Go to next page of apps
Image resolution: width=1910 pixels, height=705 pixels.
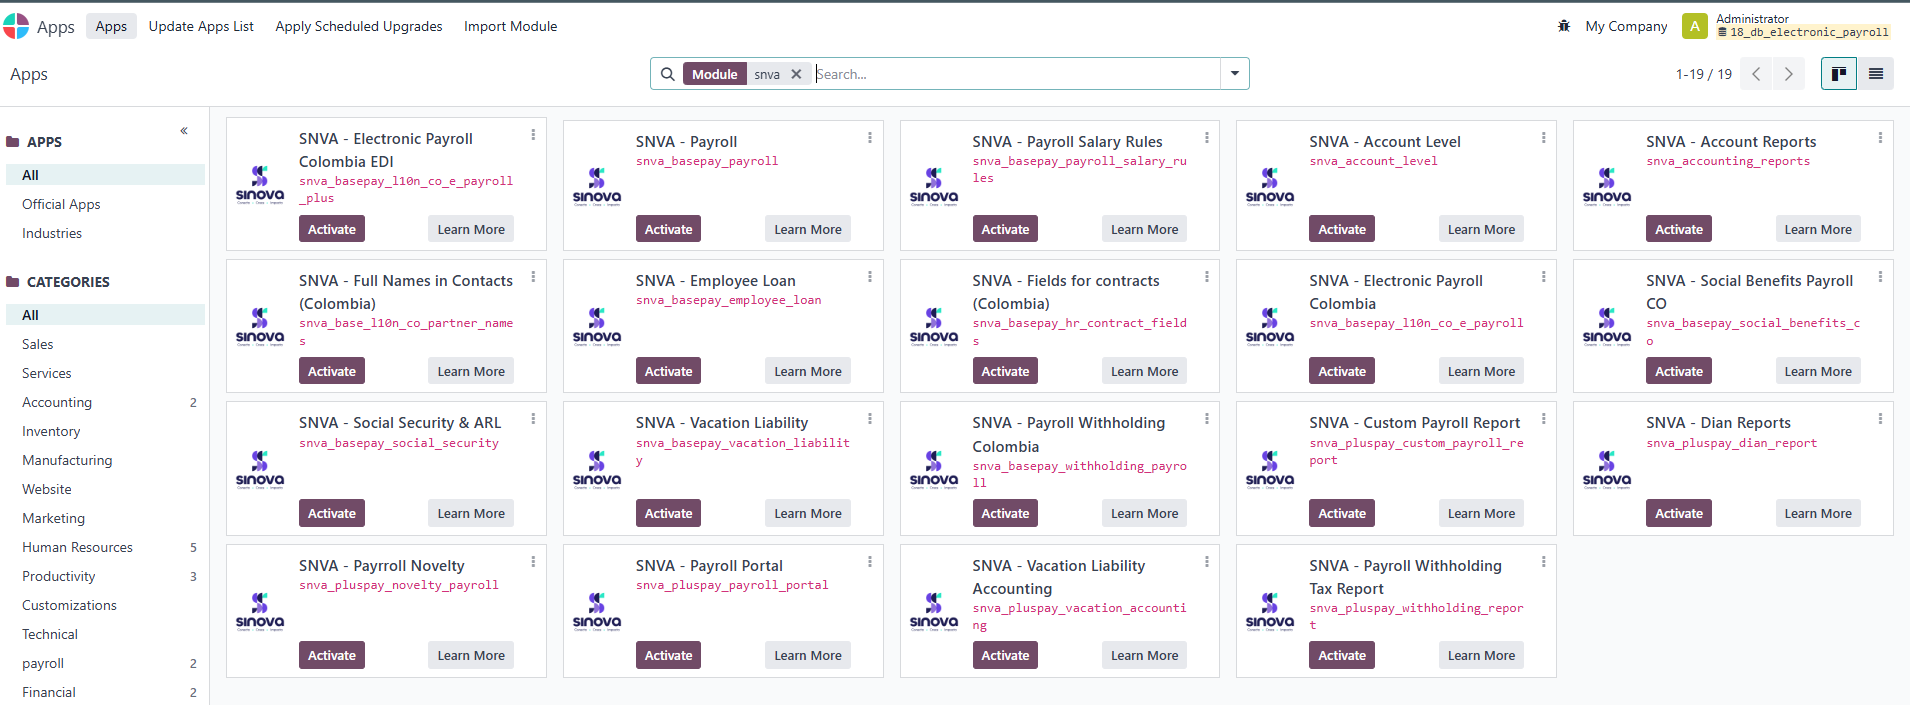pyautogui.click(x=1789, y=74)
